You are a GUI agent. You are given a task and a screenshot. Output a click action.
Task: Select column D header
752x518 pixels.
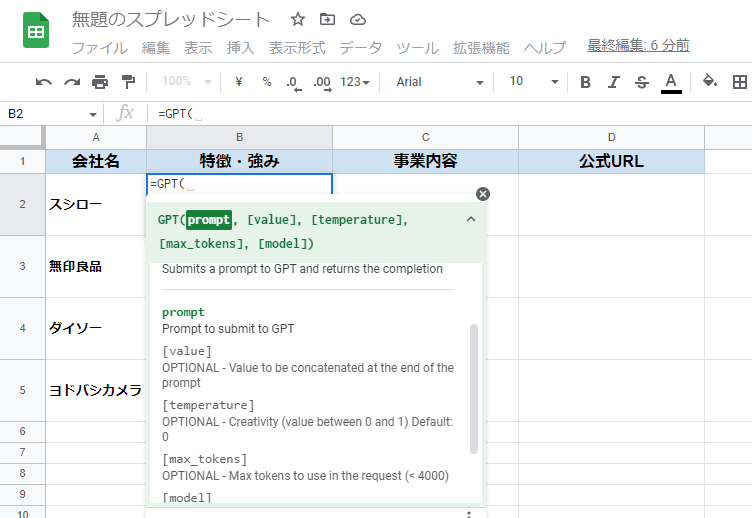coord(611,137)
